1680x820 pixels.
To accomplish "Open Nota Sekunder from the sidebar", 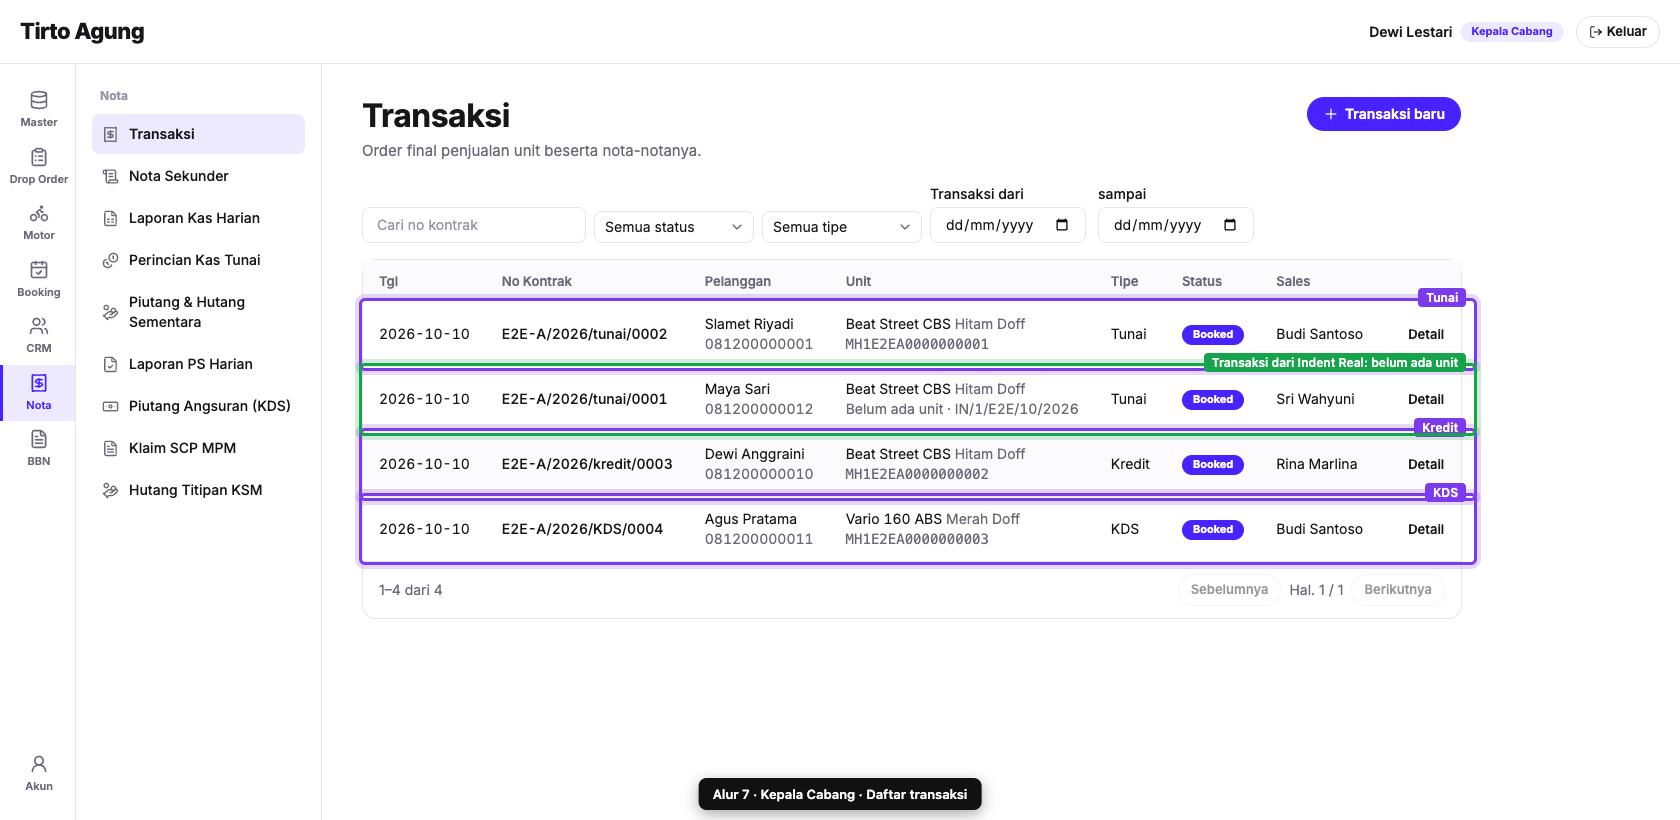I will click(198, 176).
